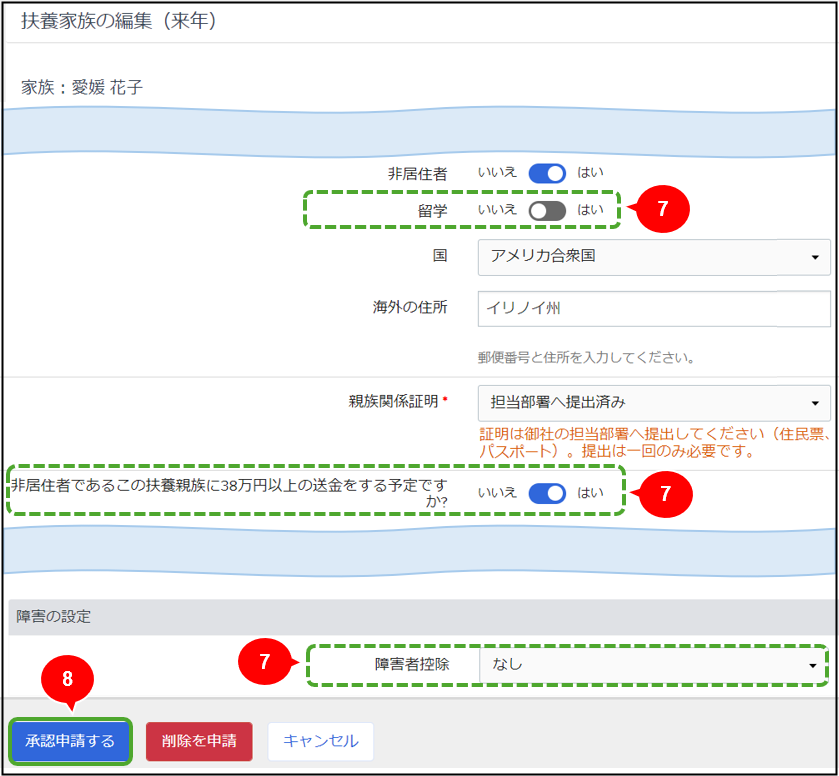
Task: Click the 障害の設定 section header
Action: (x=423, y=617)
